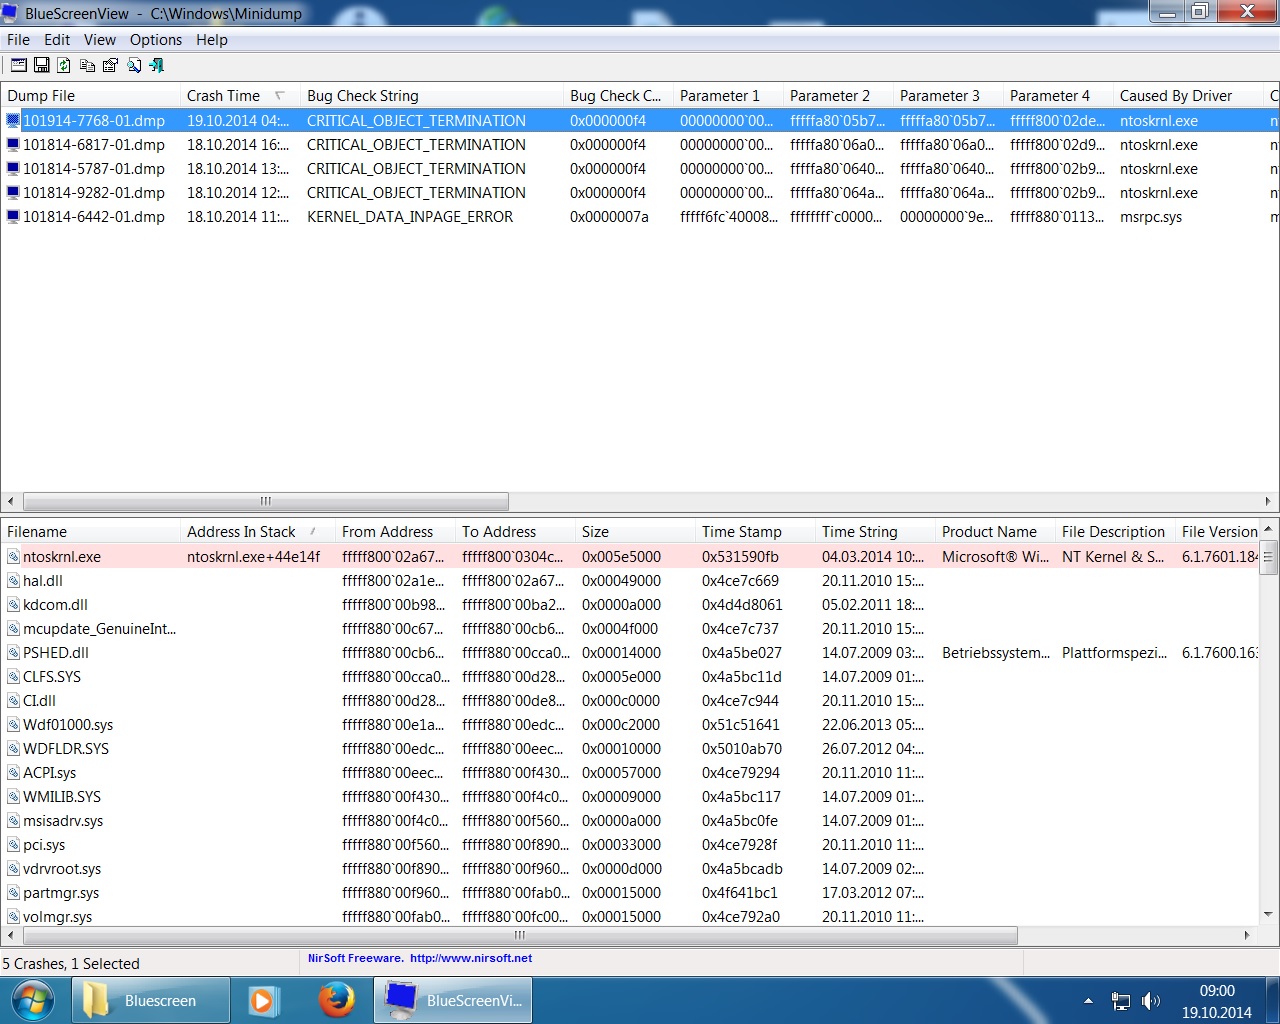The image size is (1280, 1024).
Task: Select the WDFLDR.SYS row
Action: click(630, 748)
